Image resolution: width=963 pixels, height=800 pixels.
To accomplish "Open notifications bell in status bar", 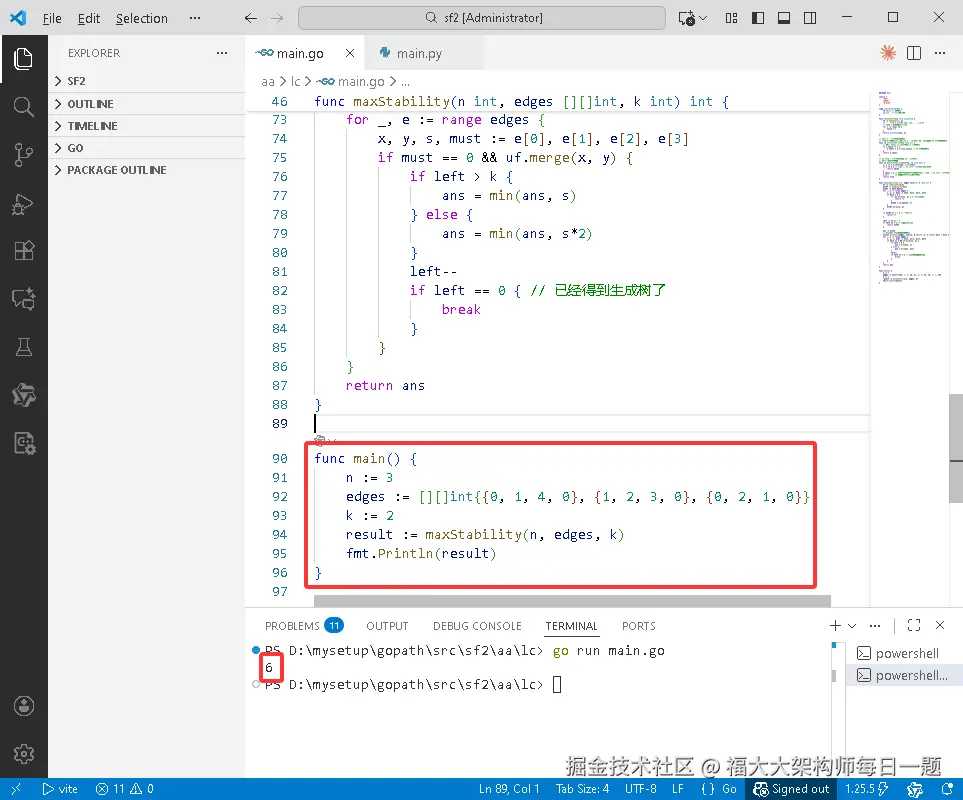I will [x=946, y=789].
